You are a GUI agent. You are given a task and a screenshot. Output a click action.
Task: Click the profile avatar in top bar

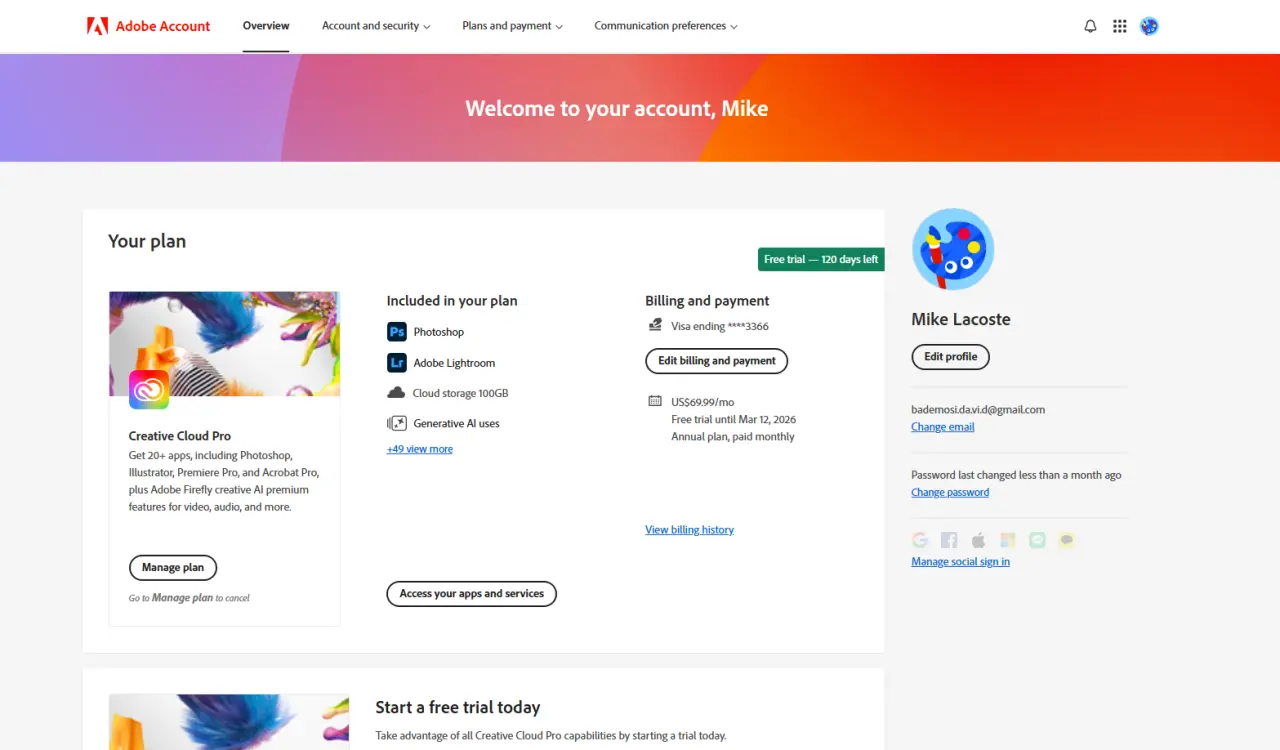pyautogui.click(x=1149, y=26)
